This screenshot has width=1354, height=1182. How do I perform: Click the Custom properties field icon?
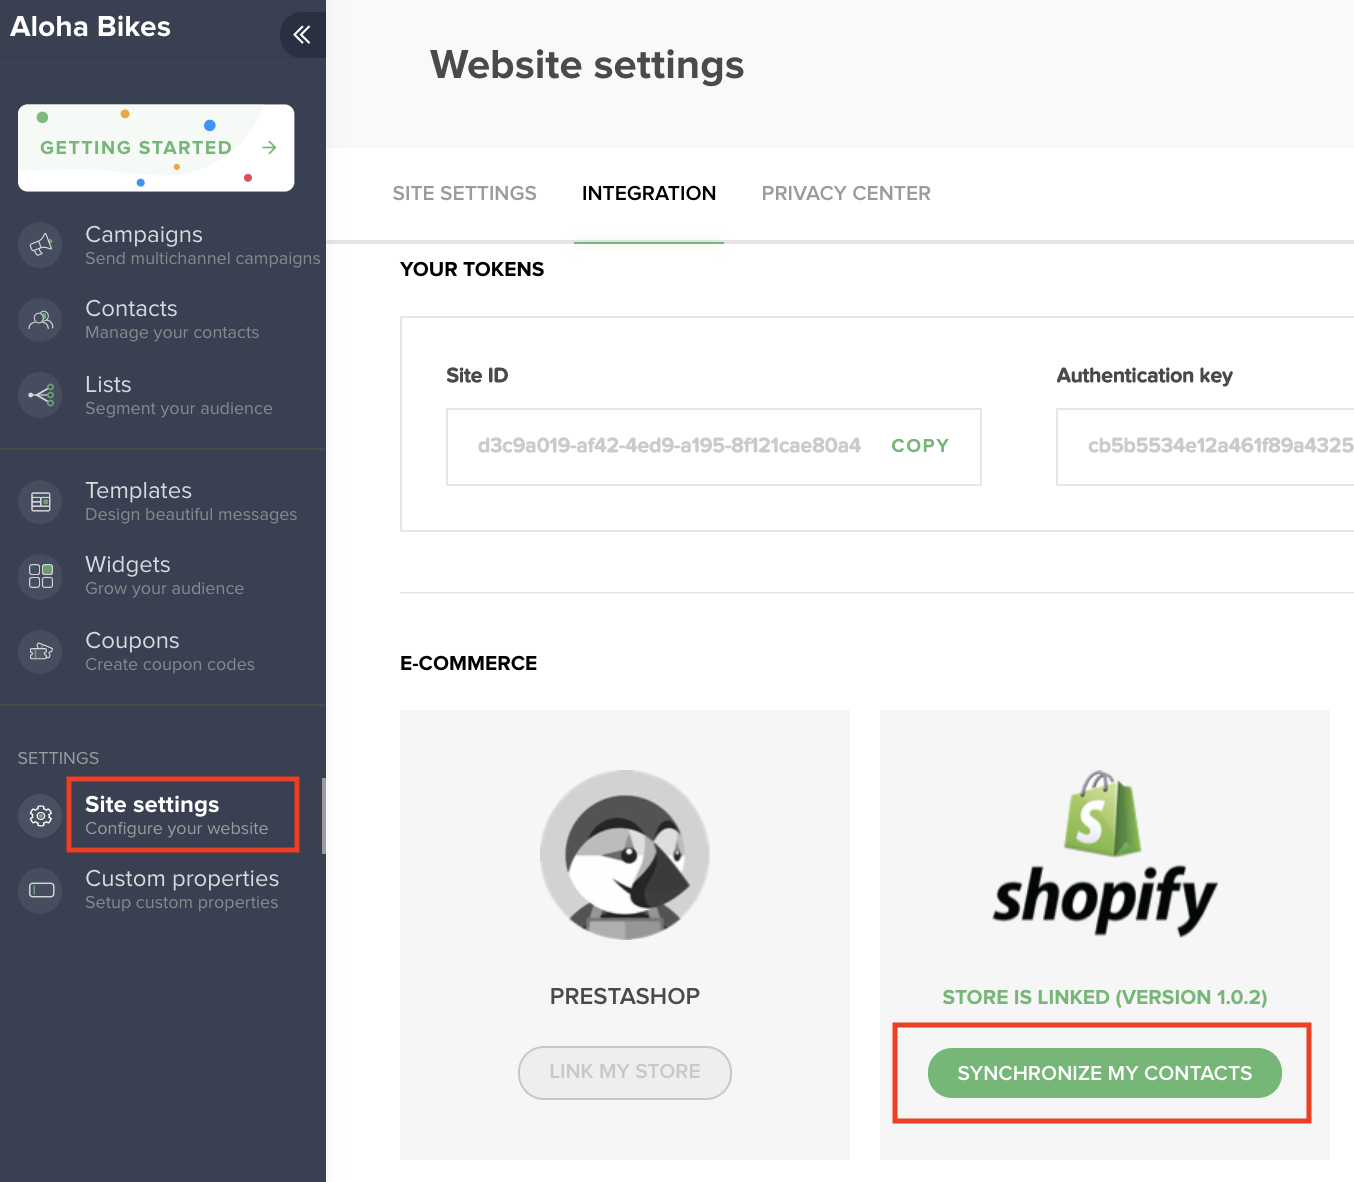point(41,890)
